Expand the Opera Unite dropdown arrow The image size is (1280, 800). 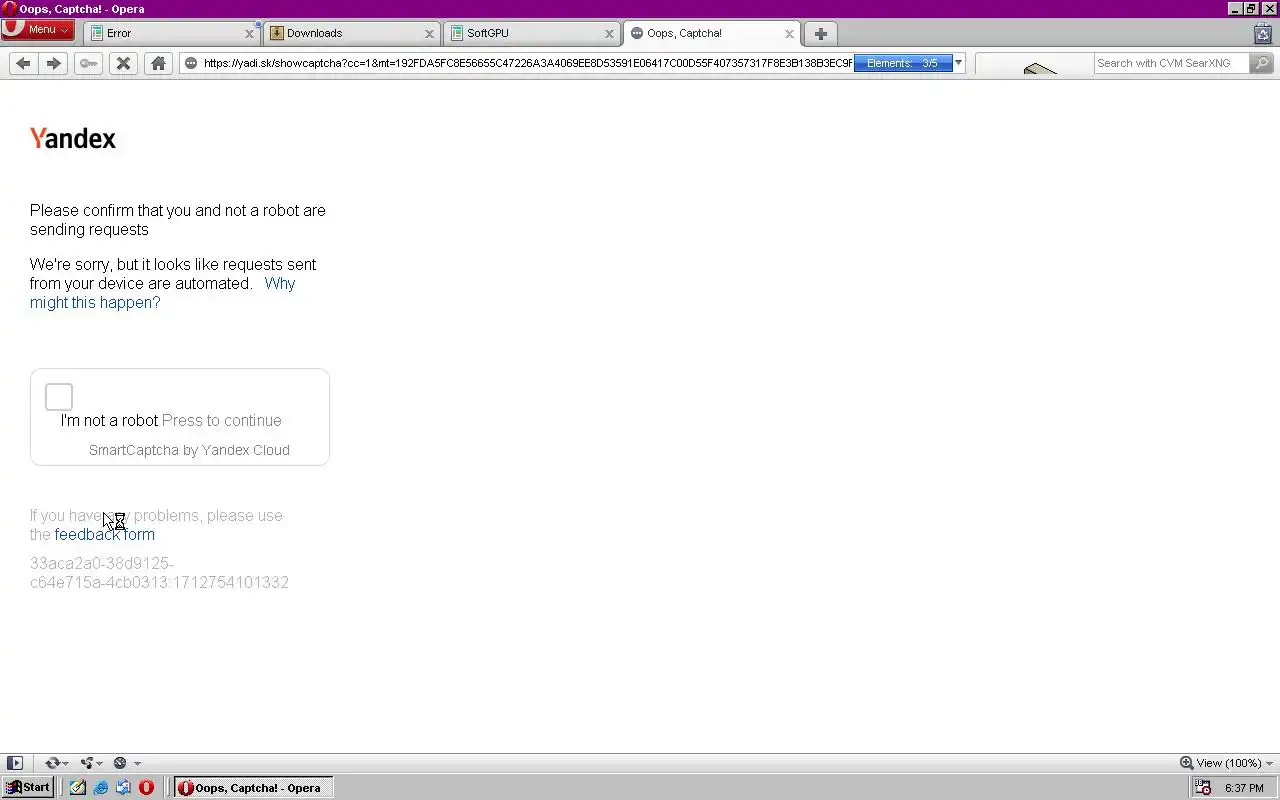click(101, 763)
